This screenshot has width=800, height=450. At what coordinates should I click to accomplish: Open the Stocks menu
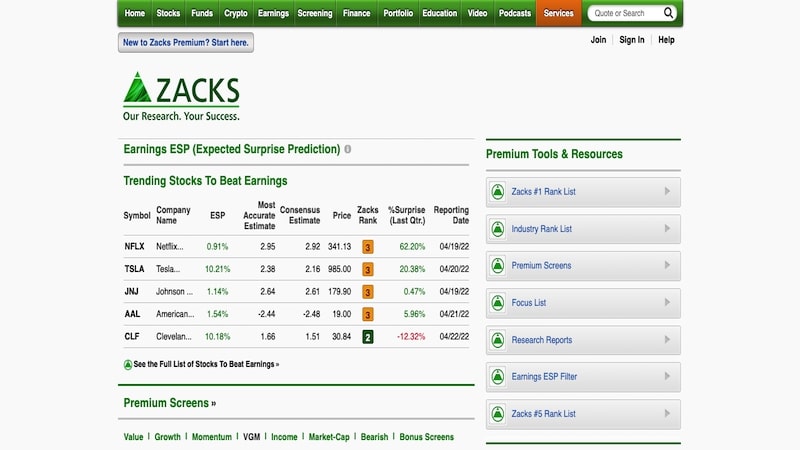(168, 13)
